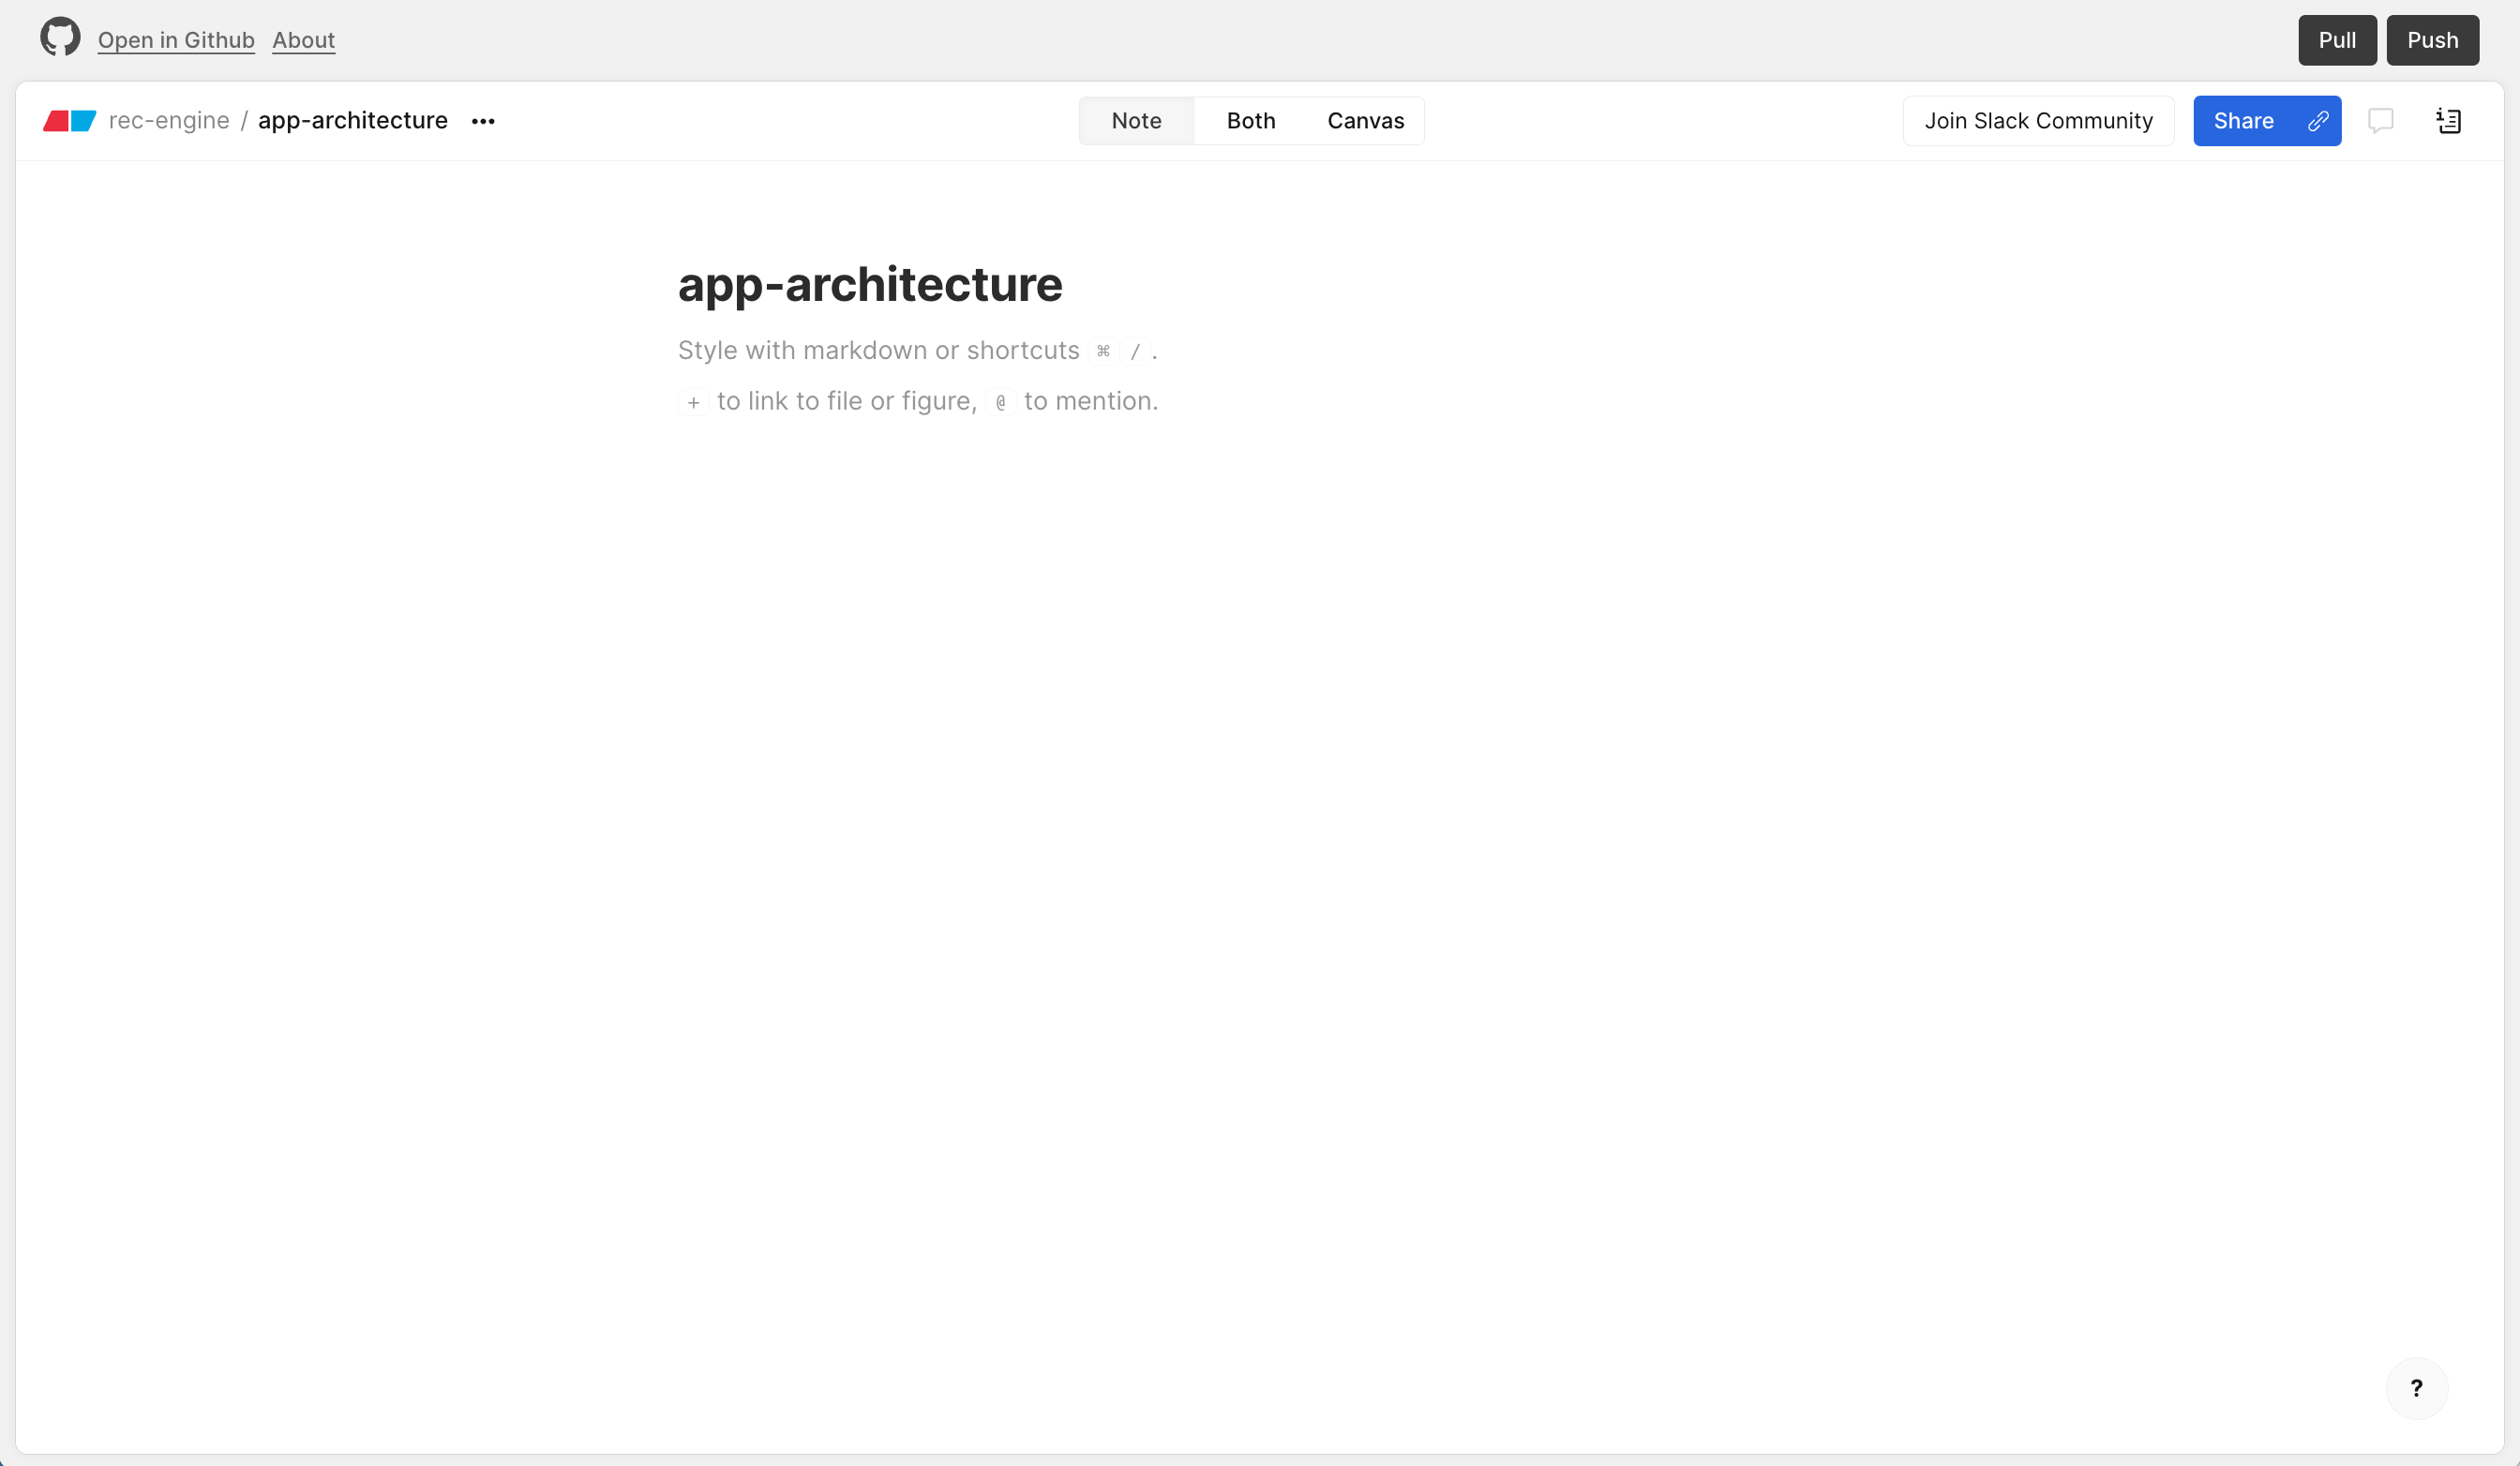
Task: Copy share link via chain icon
Action: [x=2317, y=121]
